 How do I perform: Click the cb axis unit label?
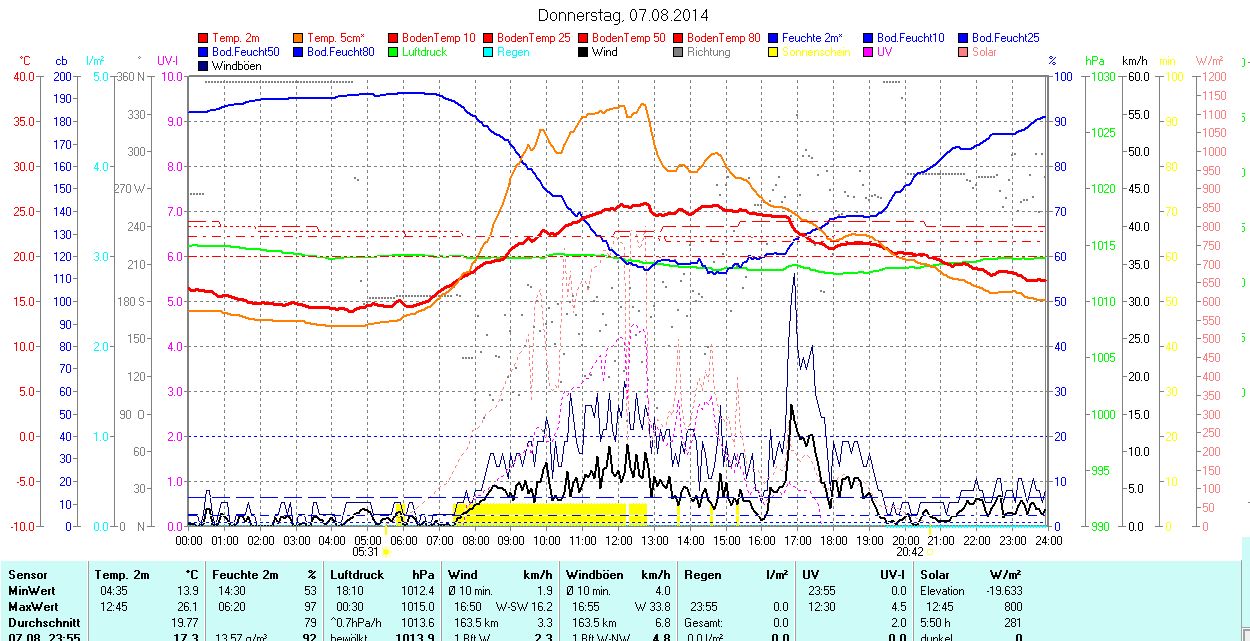62,62
